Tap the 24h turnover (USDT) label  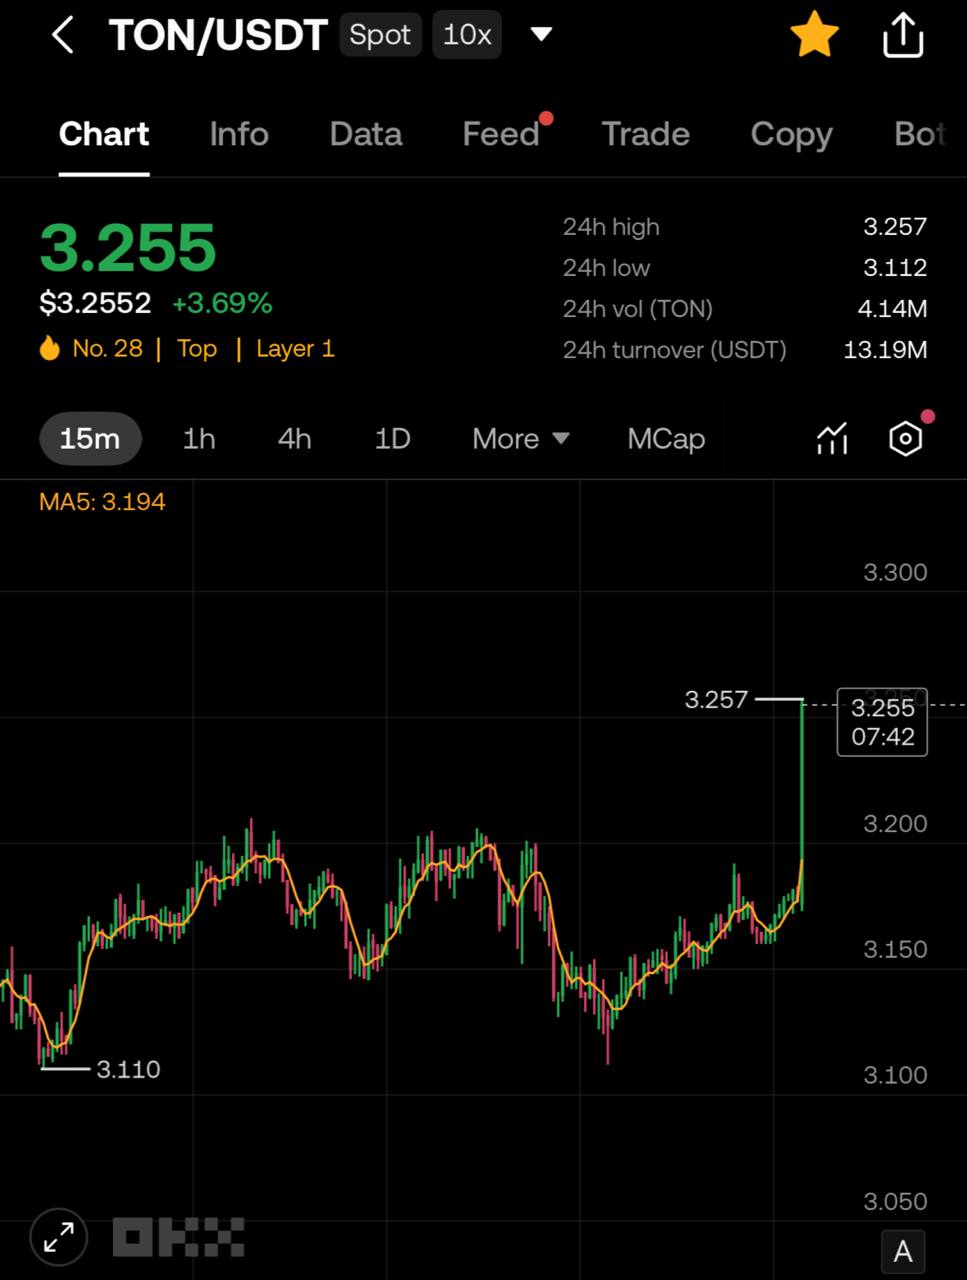click(674, 350)
